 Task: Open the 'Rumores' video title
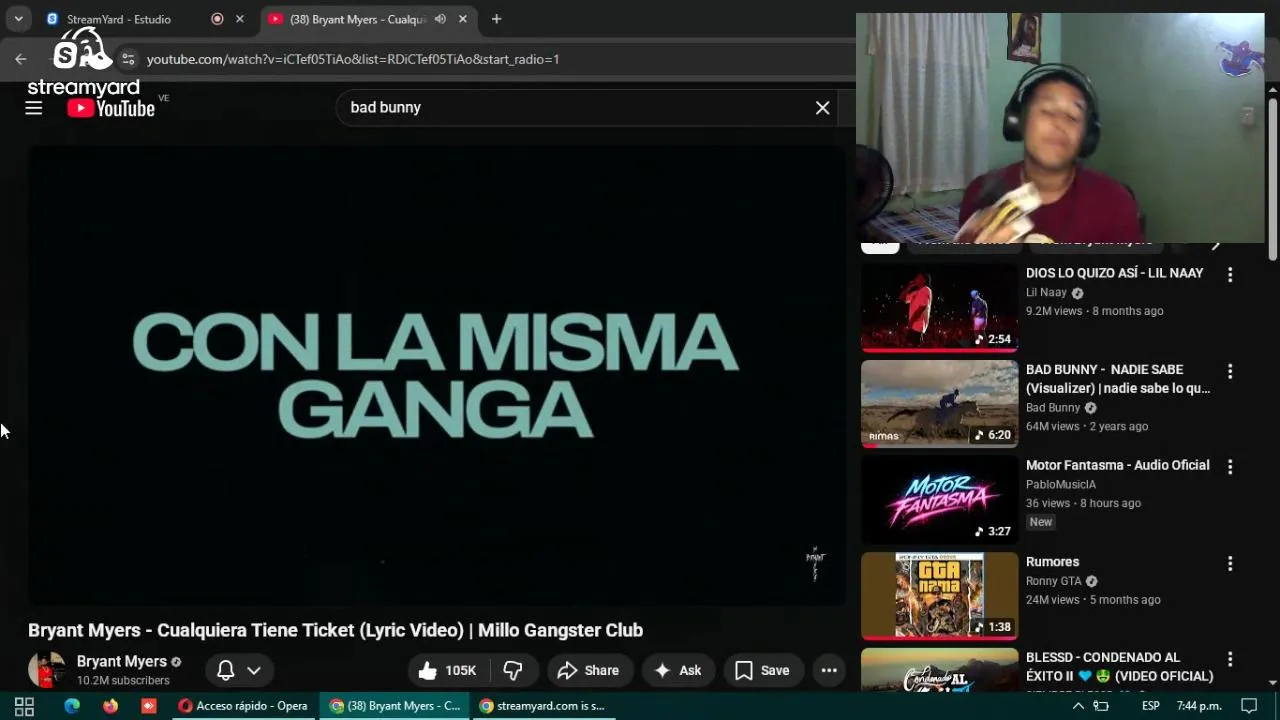1052,562
